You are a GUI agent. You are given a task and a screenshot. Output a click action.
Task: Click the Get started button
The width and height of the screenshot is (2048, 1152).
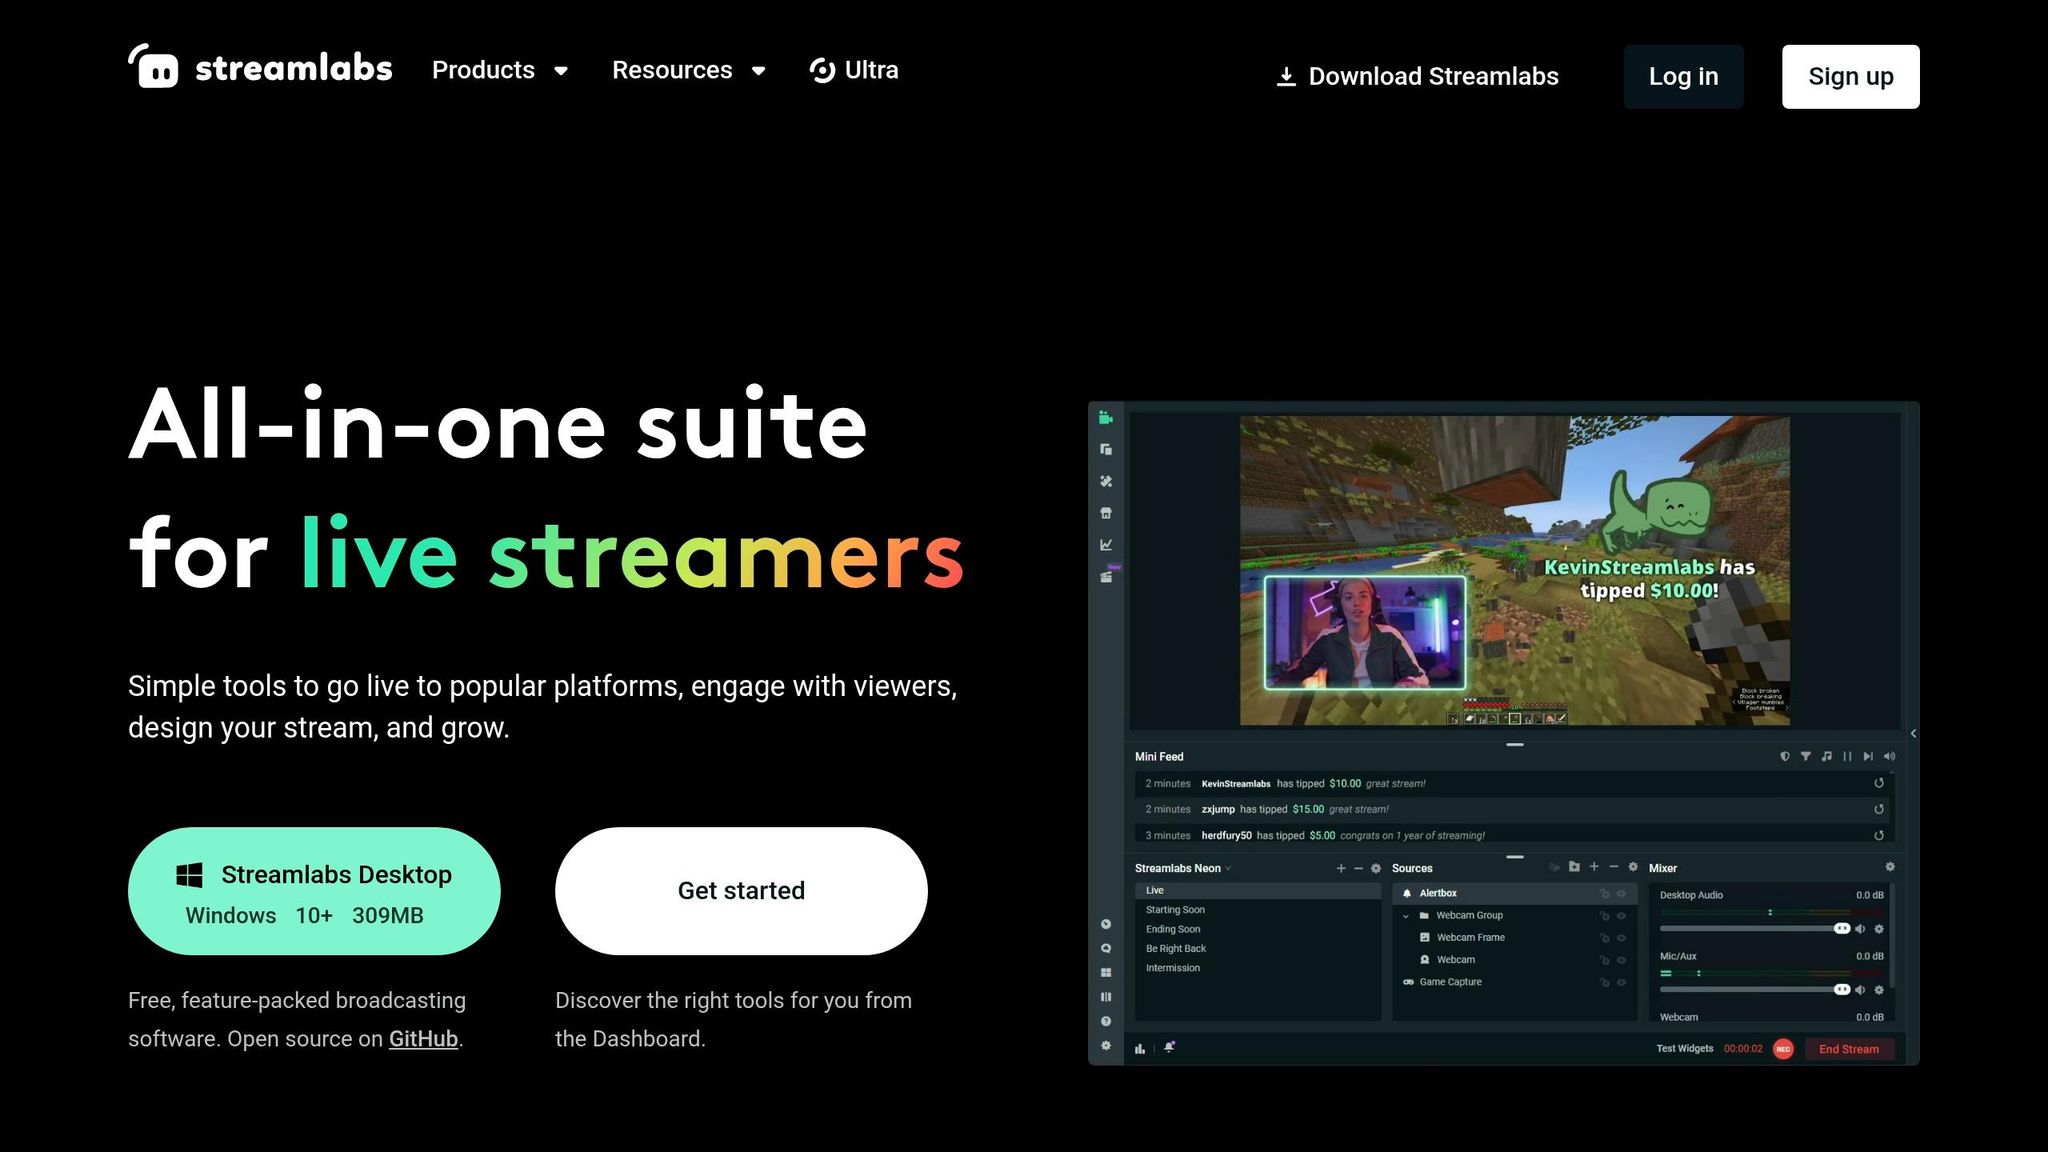coord(741,891)
